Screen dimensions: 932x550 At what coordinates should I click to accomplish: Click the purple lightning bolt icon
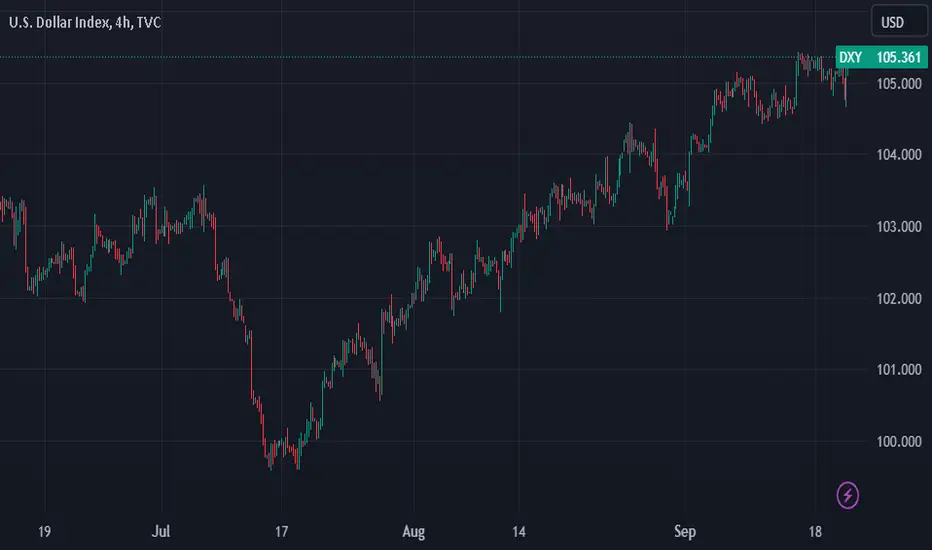pyautogui.click(x=848, y=495)
